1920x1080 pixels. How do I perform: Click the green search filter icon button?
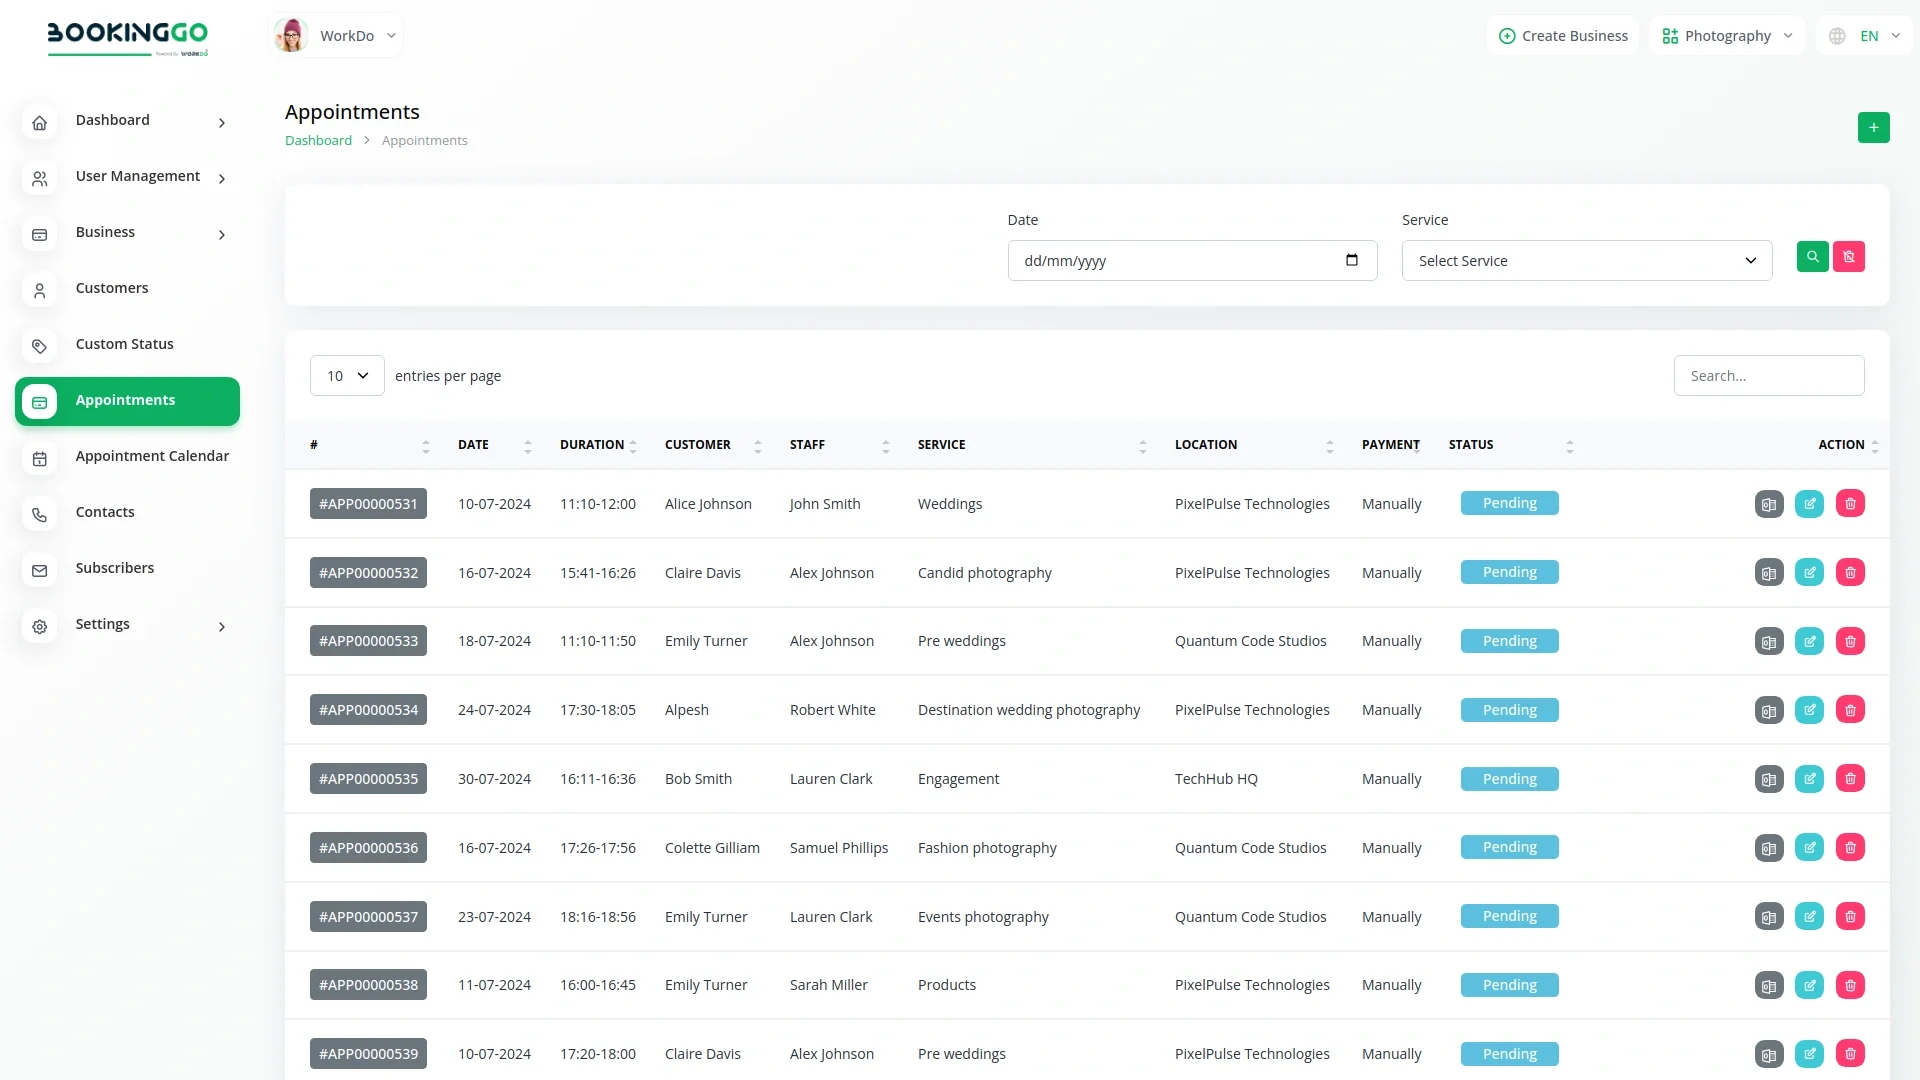coord(1812,257)
